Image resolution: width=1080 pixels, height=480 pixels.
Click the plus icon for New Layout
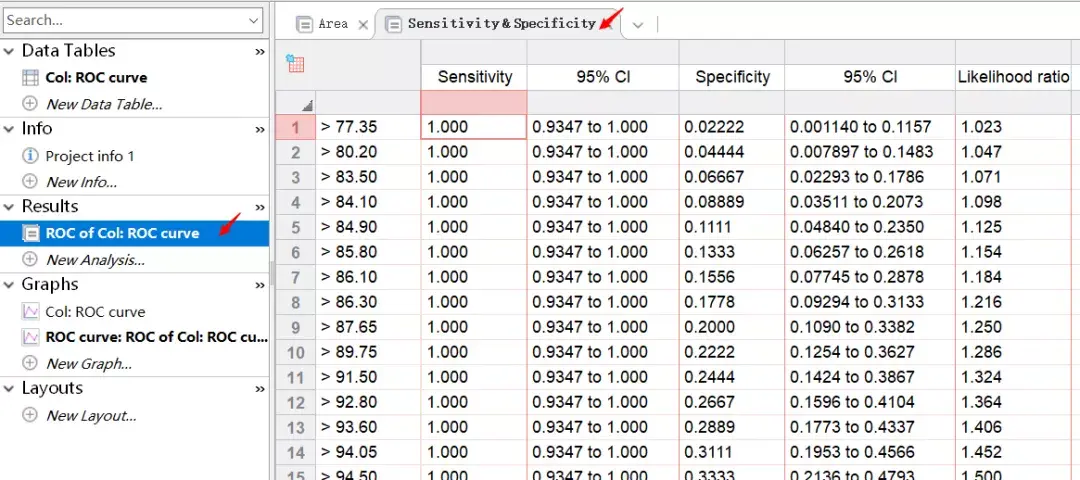click(x=29, y=416)
